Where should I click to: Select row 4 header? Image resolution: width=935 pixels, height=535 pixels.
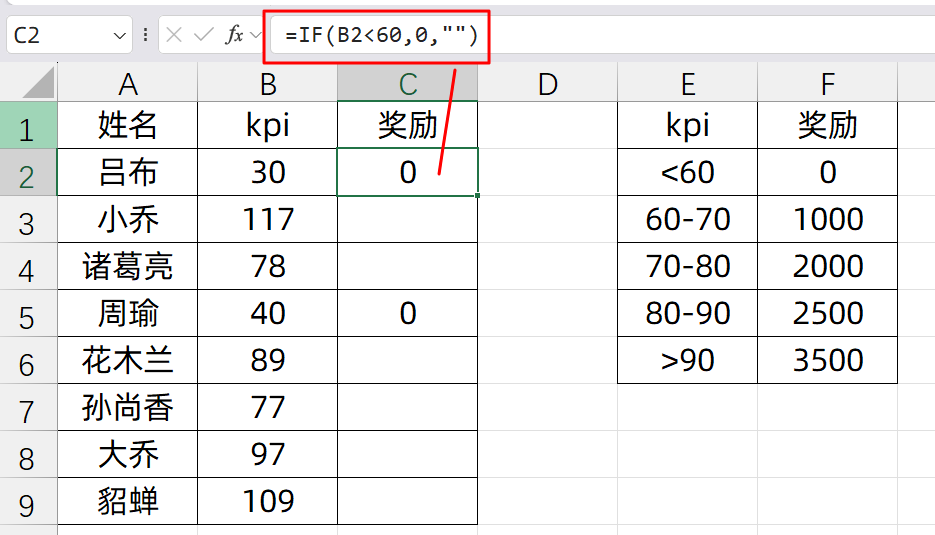point(28,267)
